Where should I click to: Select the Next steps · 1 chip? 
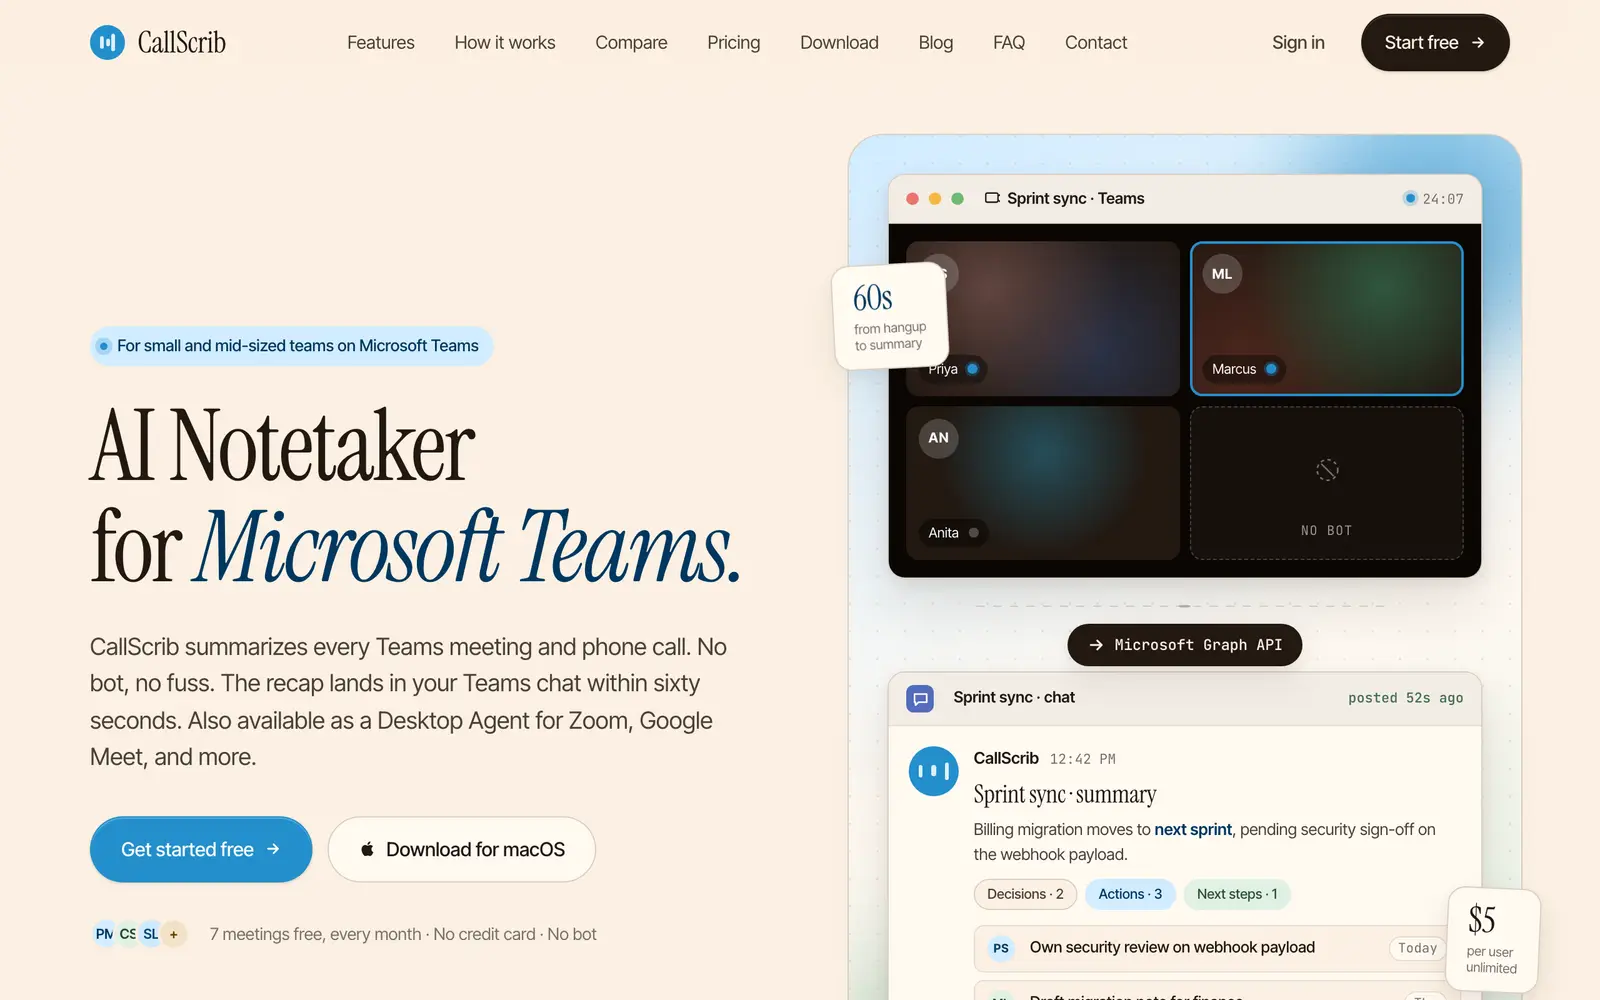[x=1237, y=894]
